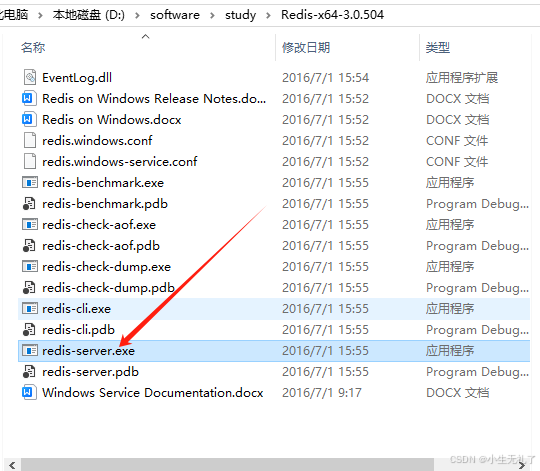
Task: Click the application icon of redis-server.exe
Action: point(30,350)
